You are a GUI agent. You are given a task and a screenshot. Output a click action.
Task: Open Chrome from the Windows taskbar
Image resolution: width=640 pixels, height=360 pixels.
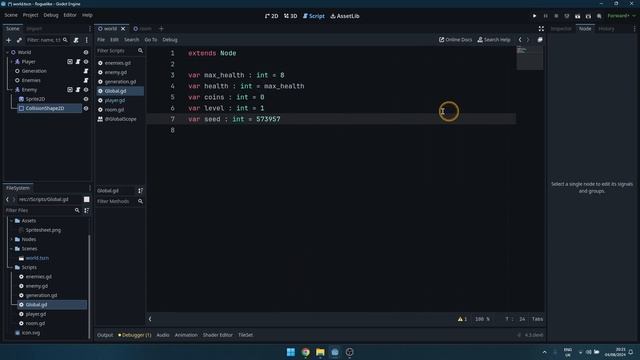pos(305,352)
